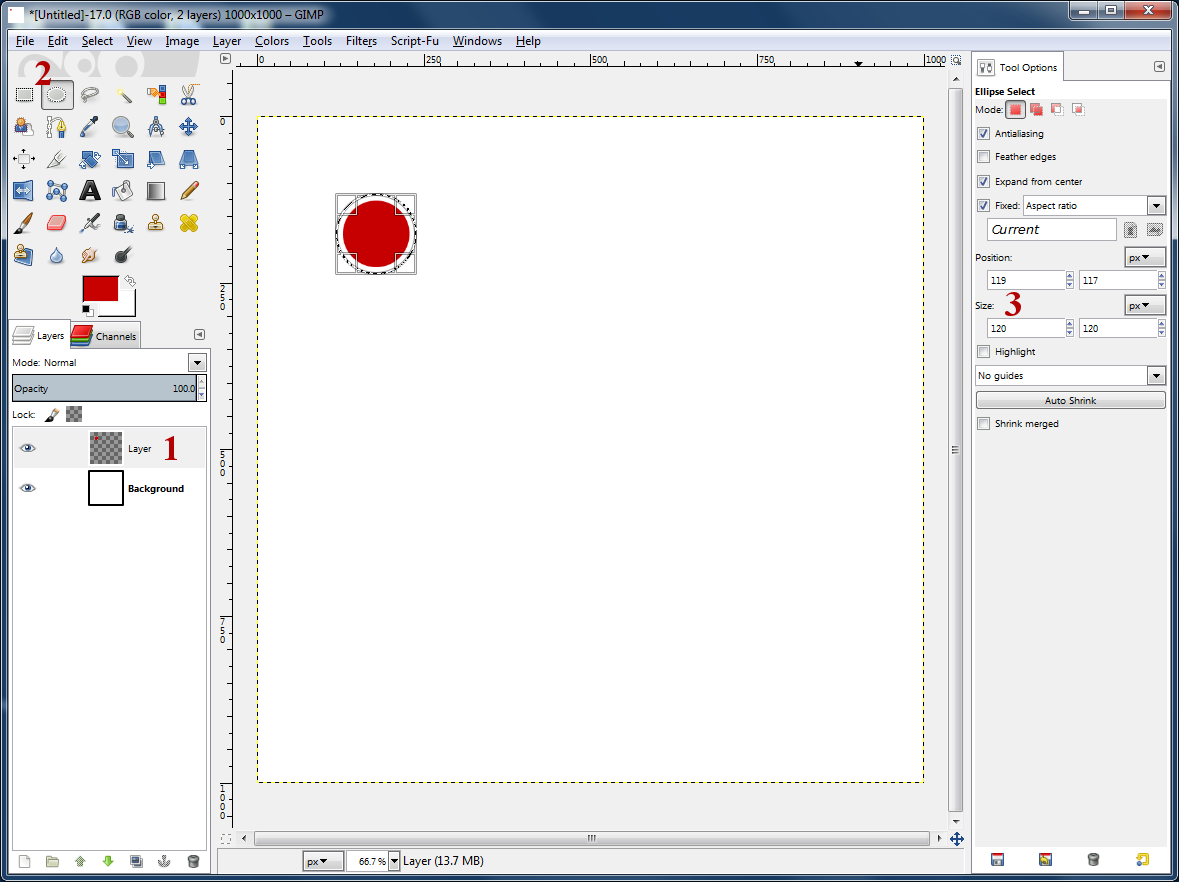Screen dimensions: 1179x882
Task: Select the Cage Transform tool
Action: tap(57, 191)
